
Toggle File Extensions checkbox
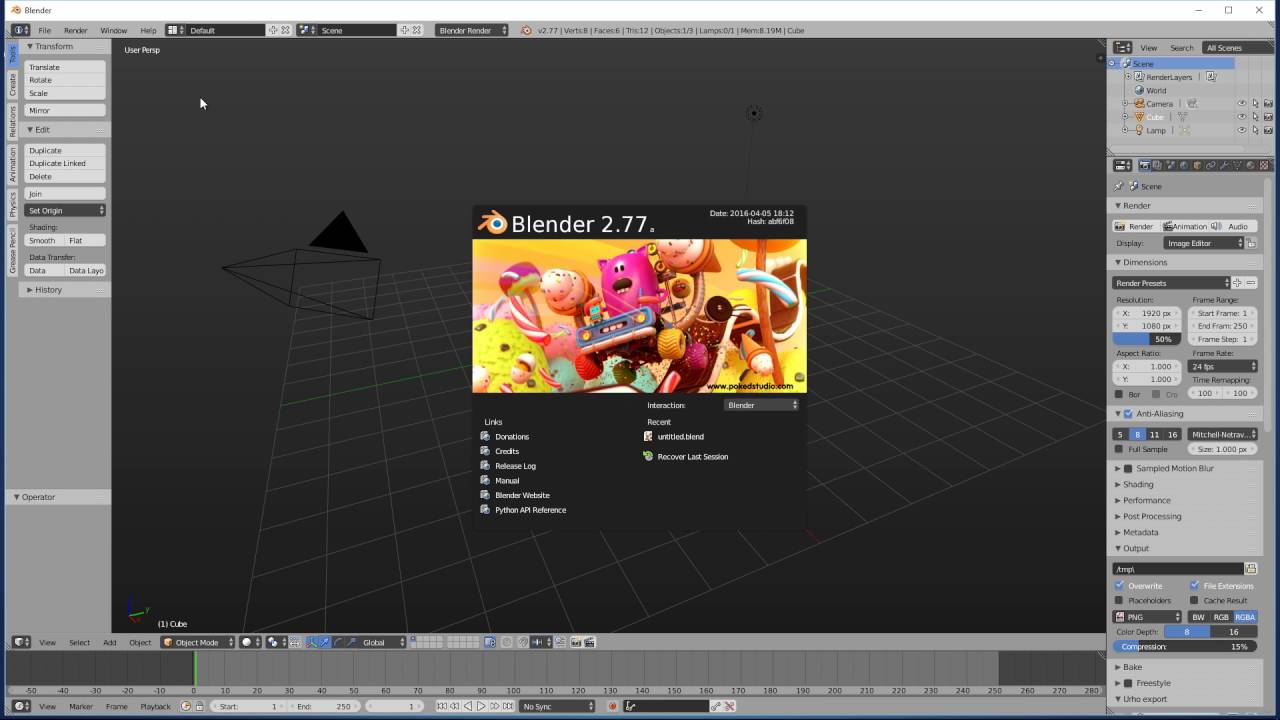click(x=1194, y=585)
